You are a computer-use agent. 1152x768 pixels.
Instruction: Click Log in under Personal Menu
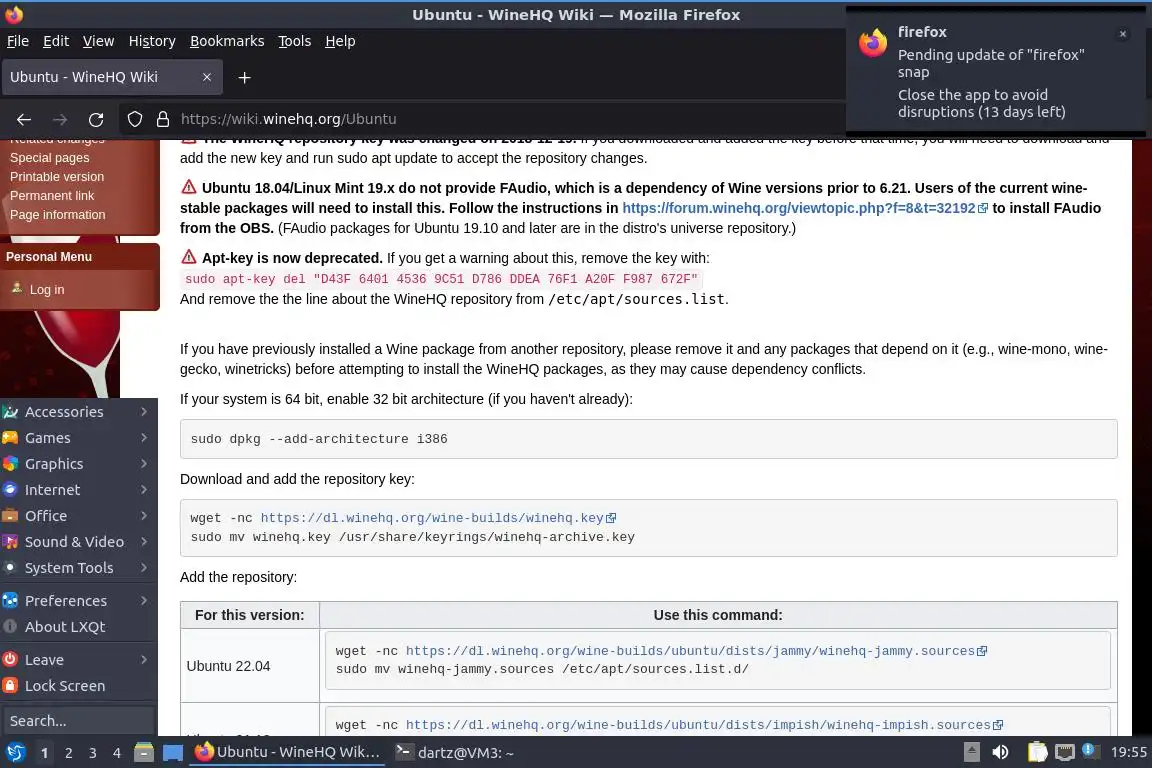click(x=47, y=290)
